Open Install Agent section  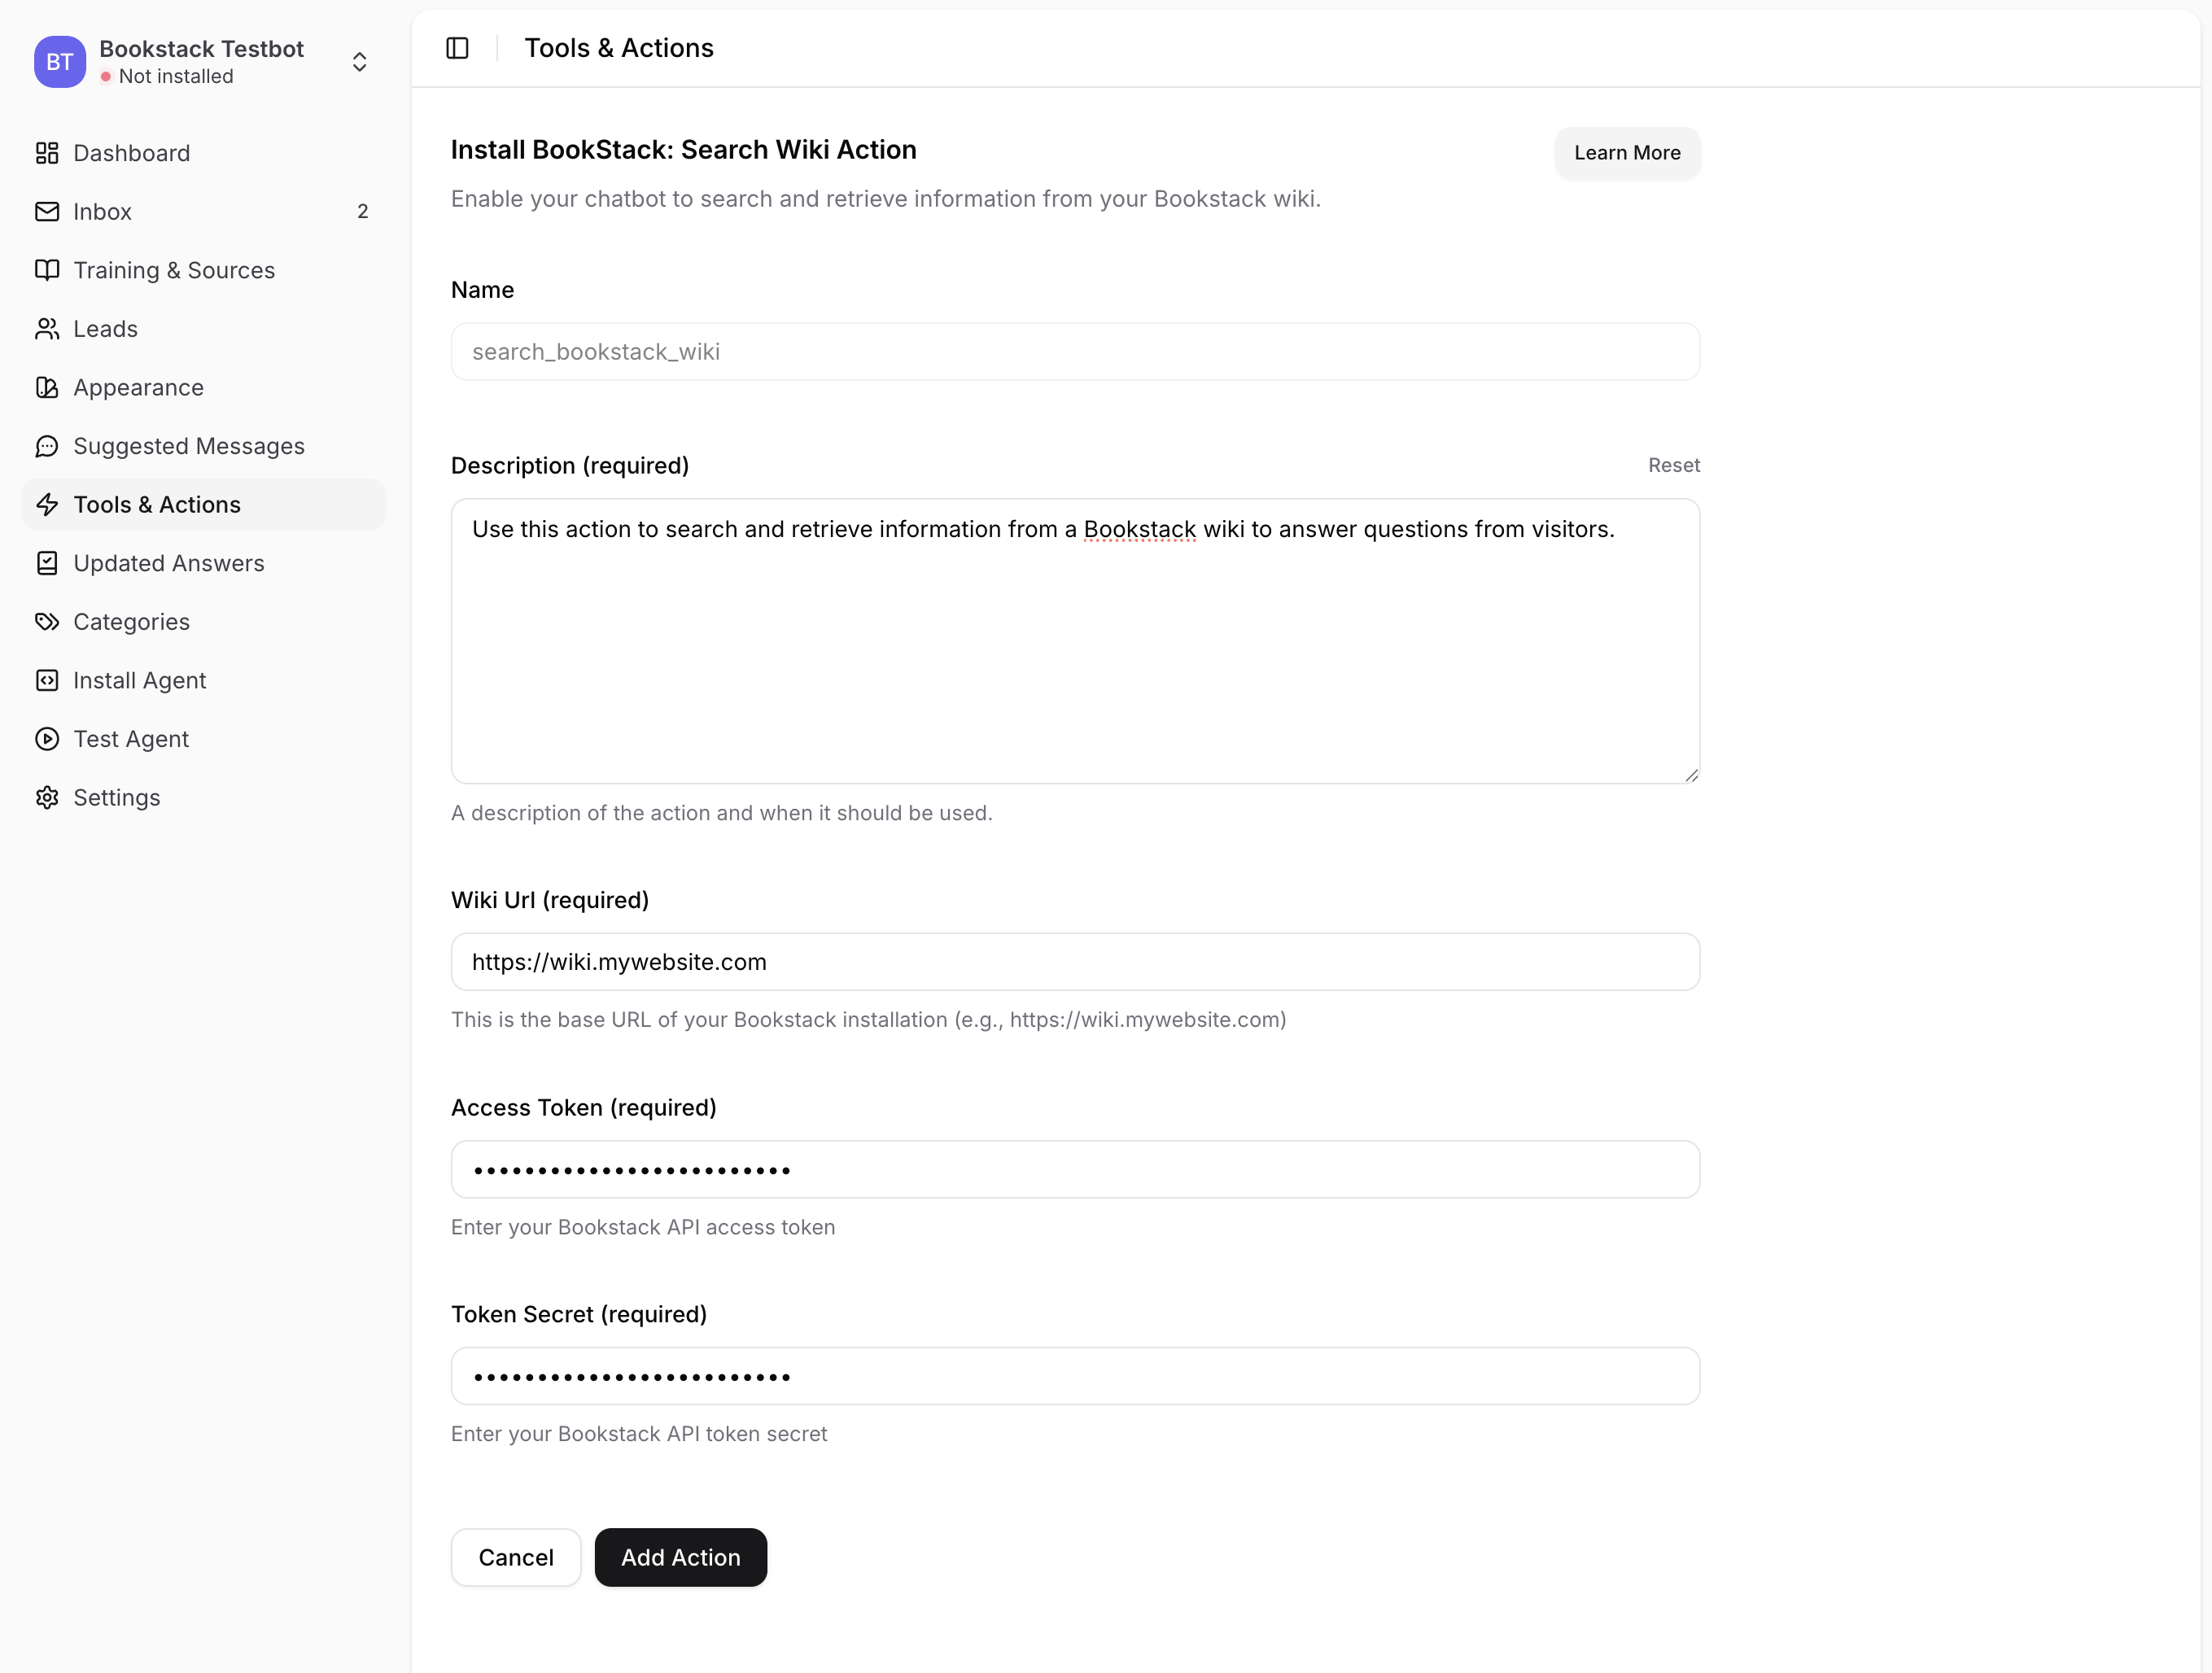click(139, 680)
